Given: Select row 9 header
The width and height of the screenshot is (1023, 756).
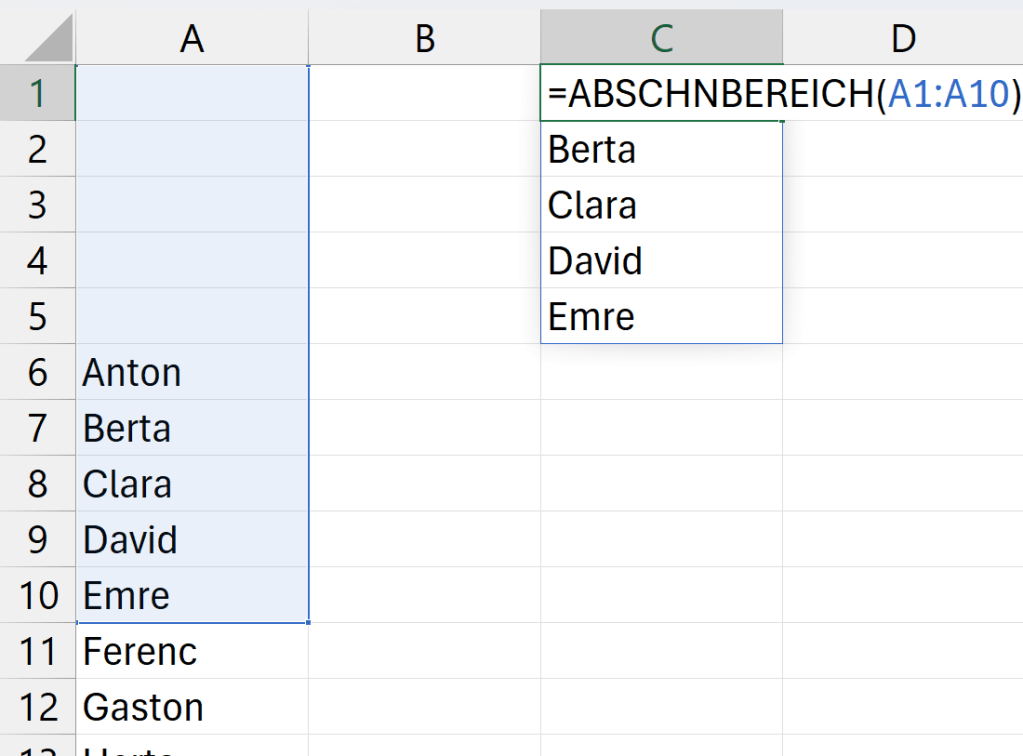Looking at the screenshot, I should pyautogui.click(x=38, y=540).
